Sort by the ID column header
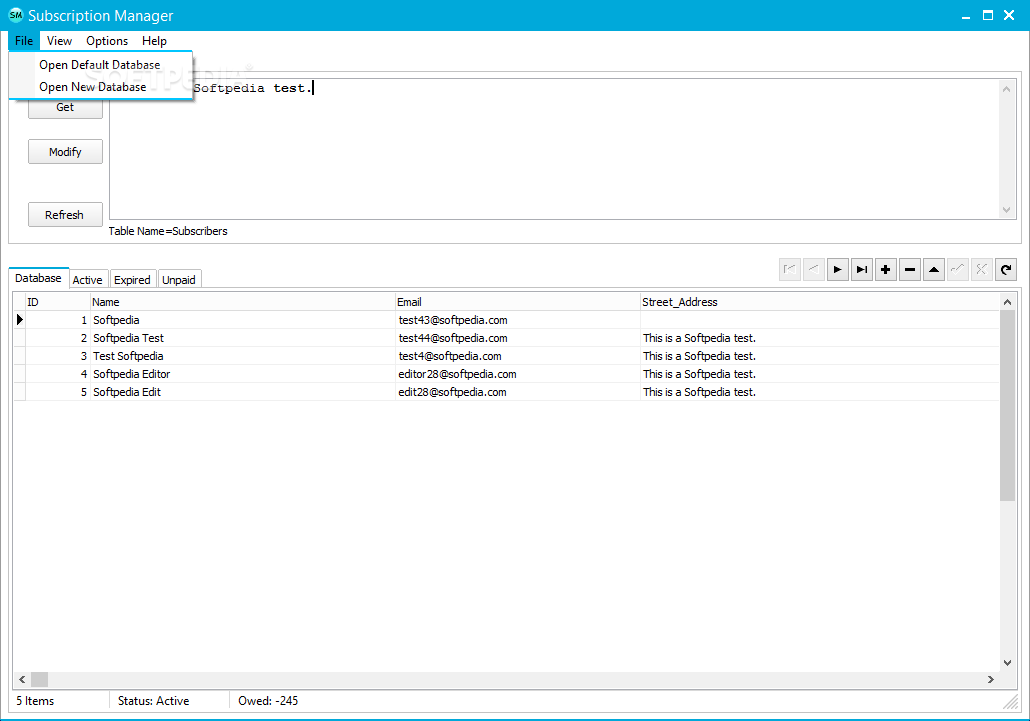The width and height of the screenshot is (1030, 721). [57, 302]
